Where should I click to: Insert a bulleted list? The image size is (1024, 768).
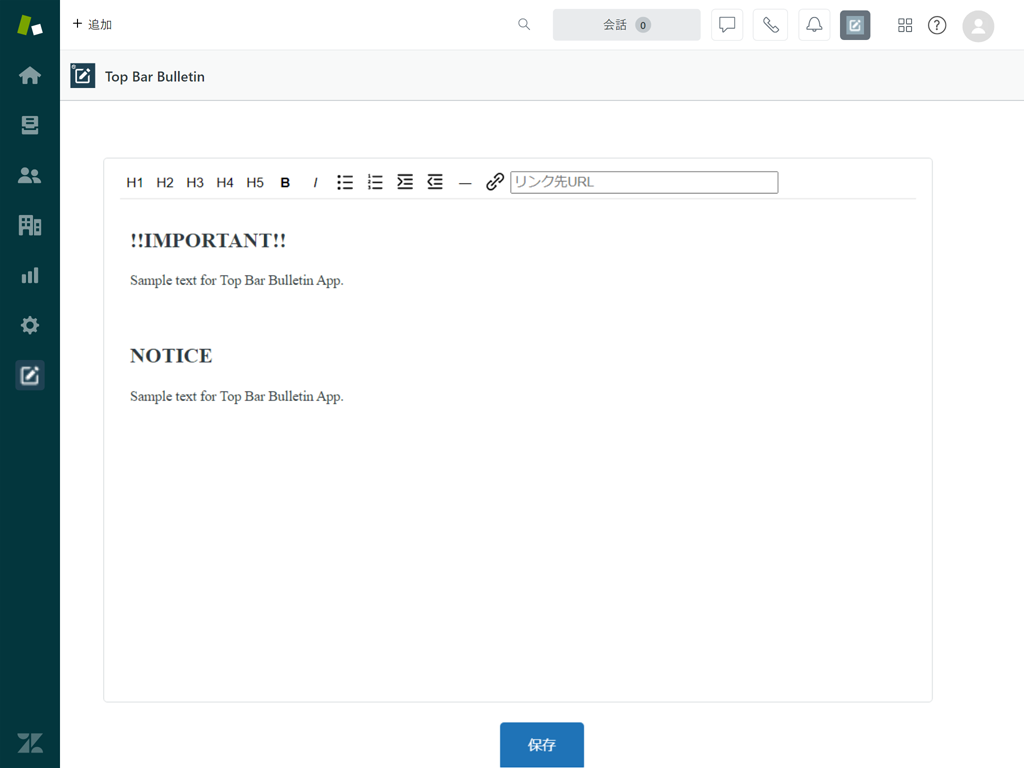[x=345, y=182]
